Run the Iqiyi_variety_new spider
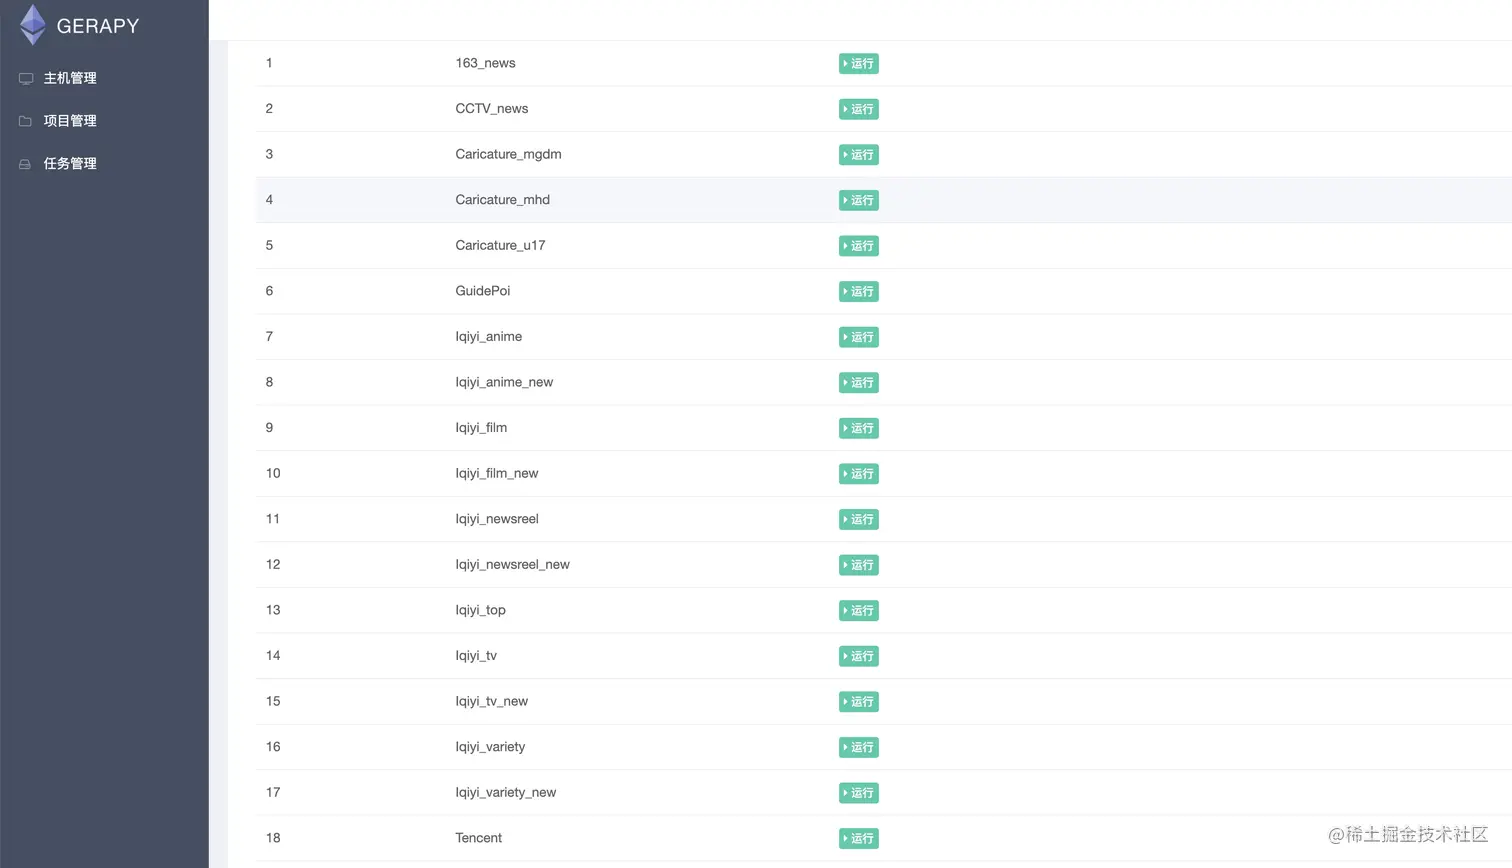 (859, 793)
